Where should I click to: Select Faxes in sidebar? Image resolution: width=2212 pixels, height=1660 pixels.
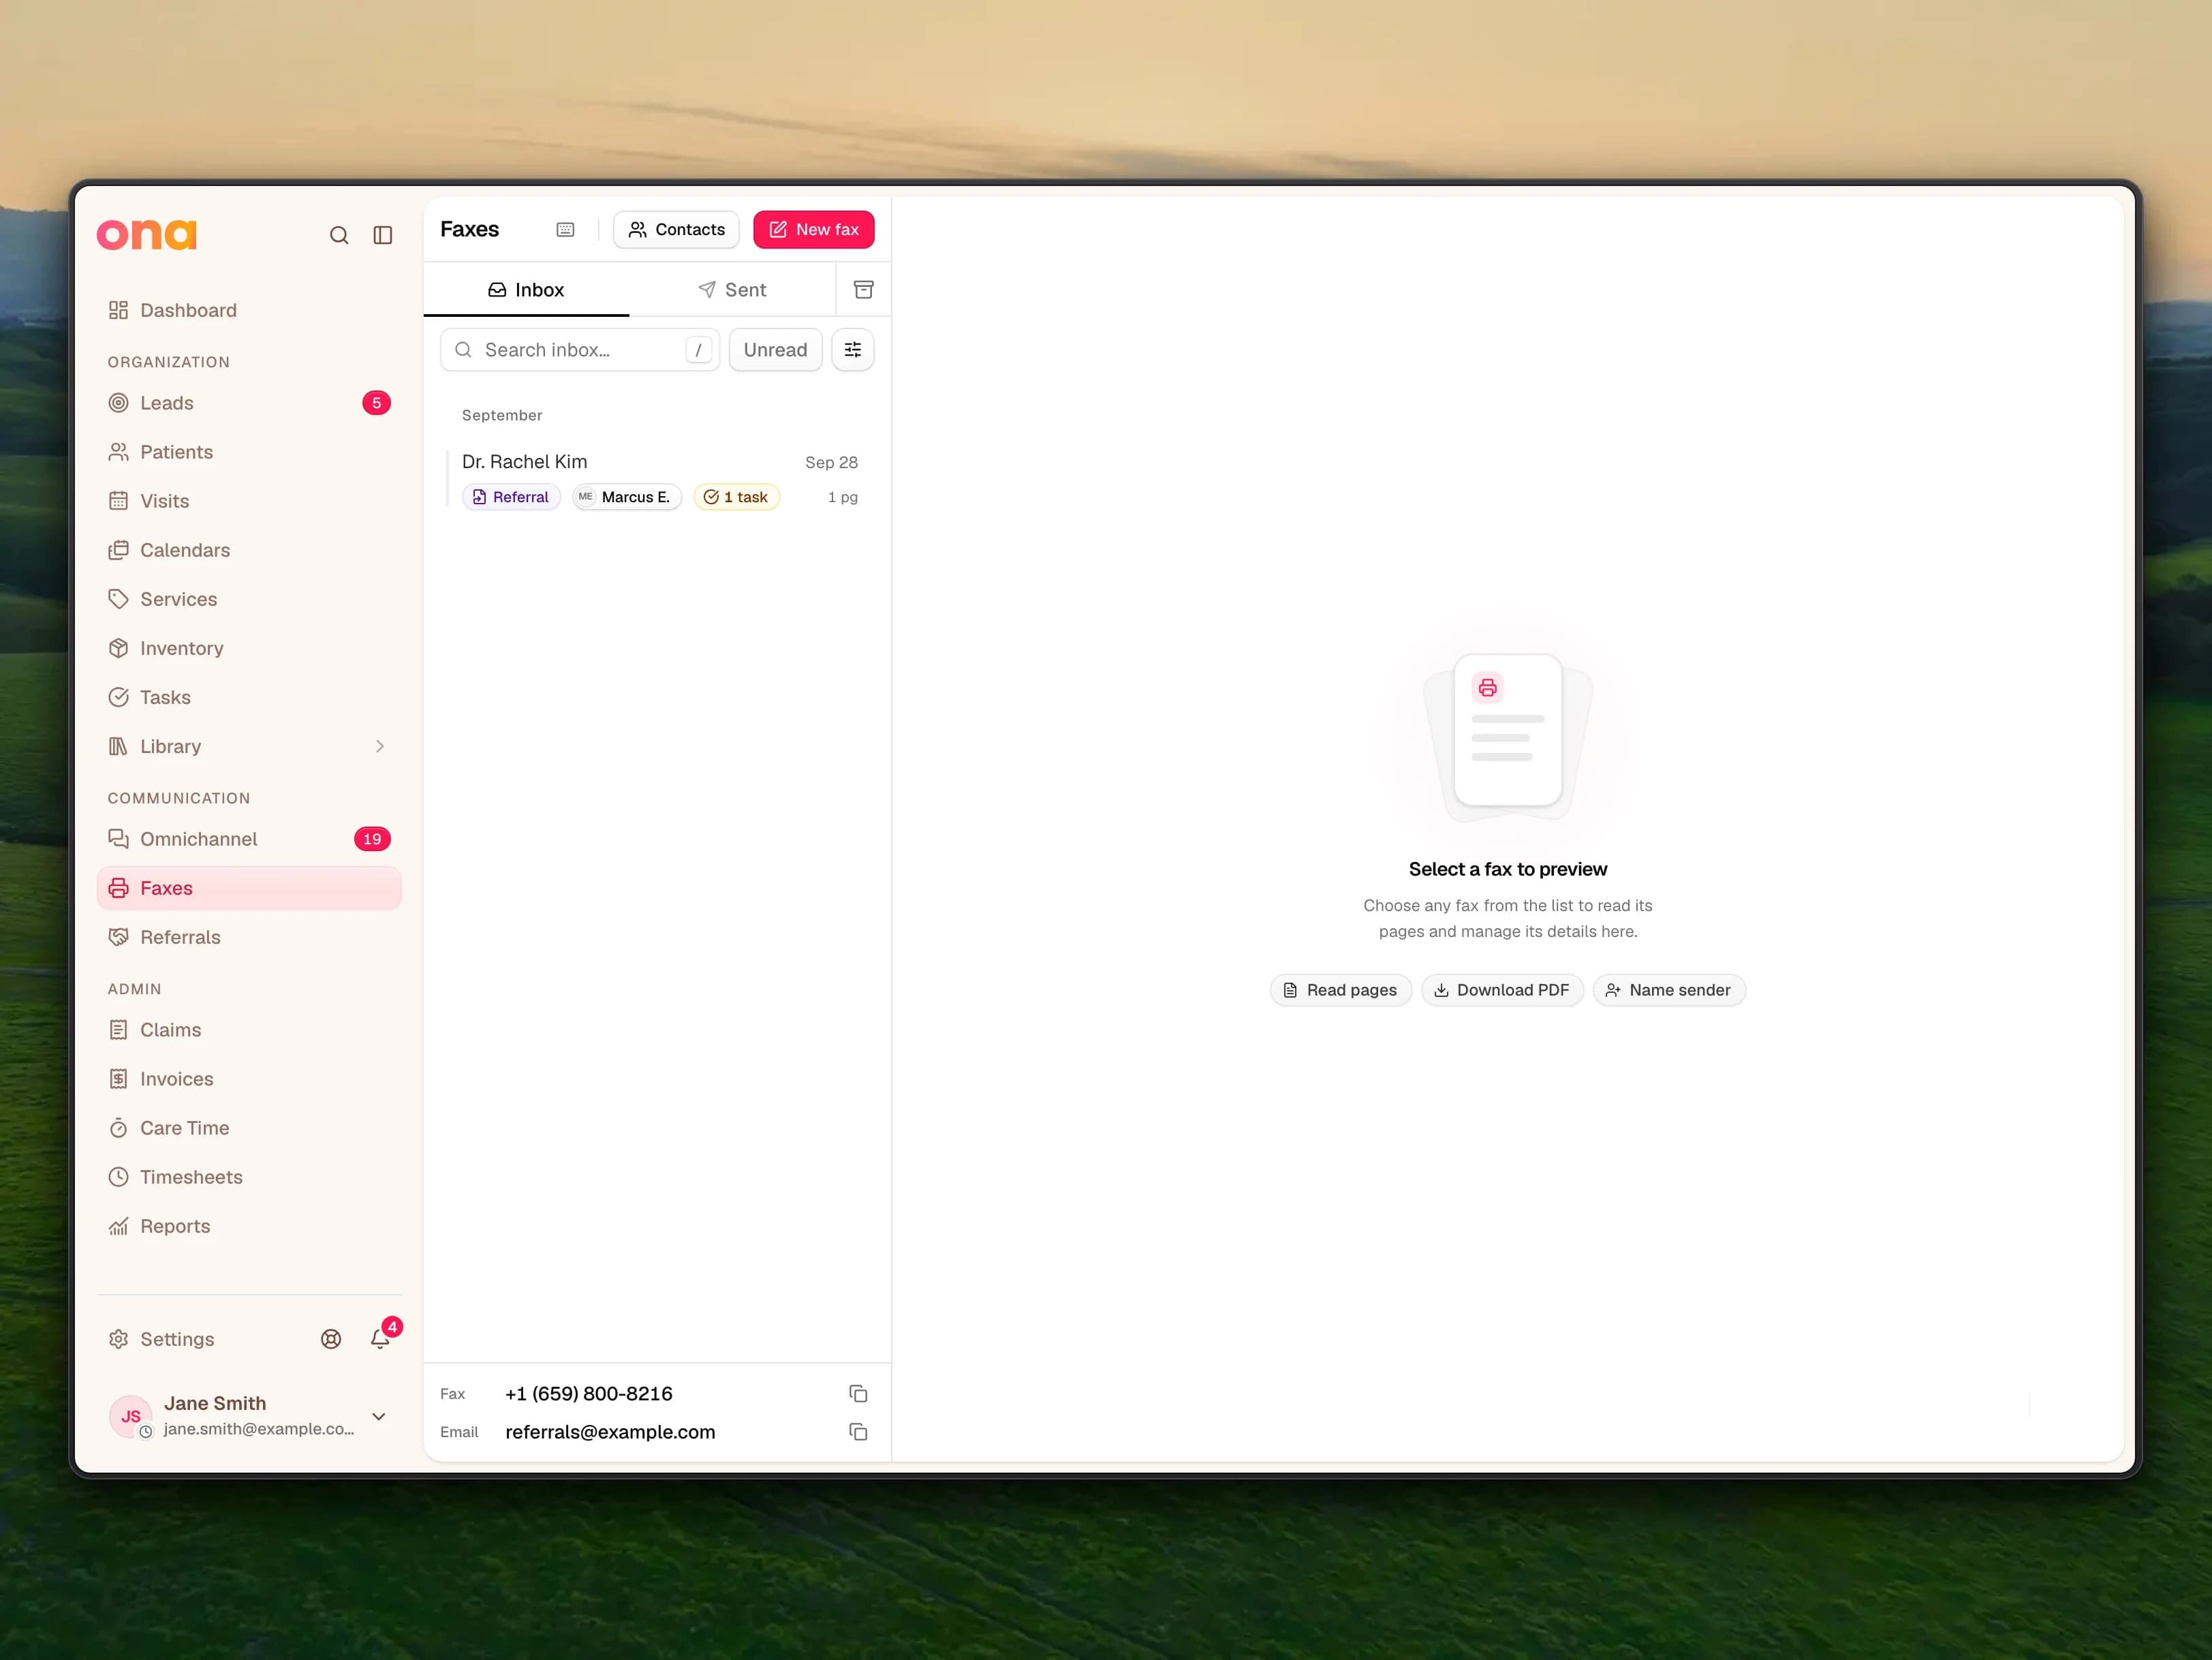pyautogui.click(x=249, y=888)
